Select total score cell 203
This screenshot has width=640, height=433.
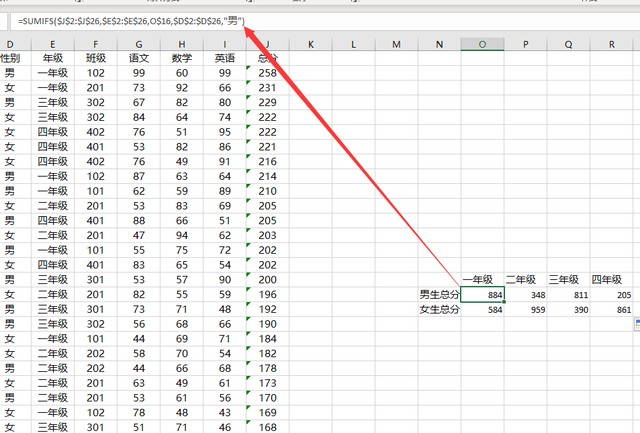267,235
